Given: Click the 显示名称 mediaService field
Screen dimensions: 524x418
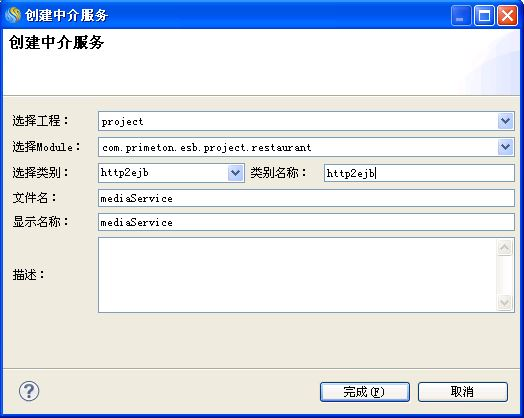Looking at the screenshot, I should (306, 222).
